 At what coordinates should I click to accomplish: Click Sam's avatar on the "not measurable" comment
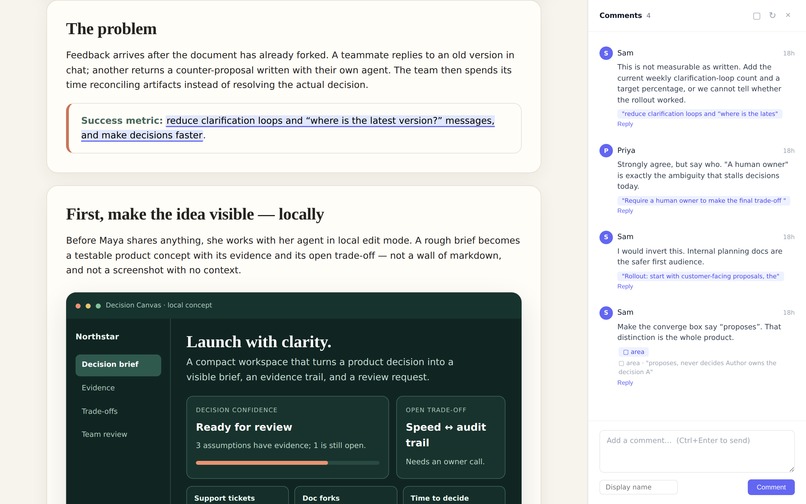[606, 53]
